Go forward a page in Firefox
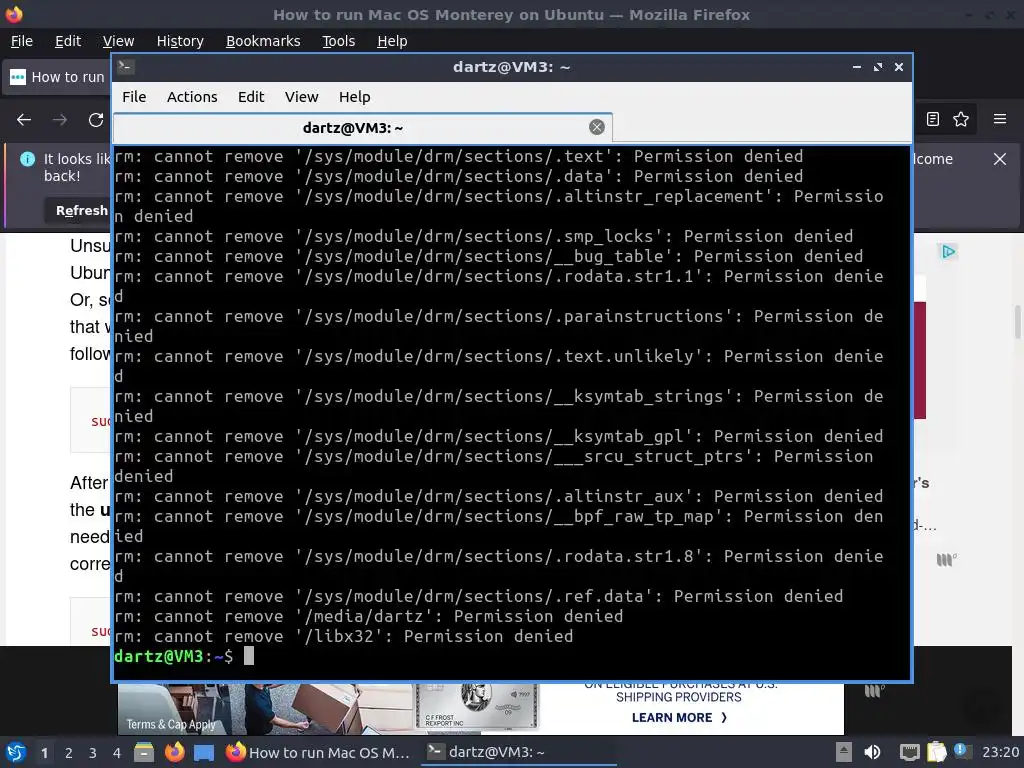This screenshot has height=768, width=1024. [60, 120]
